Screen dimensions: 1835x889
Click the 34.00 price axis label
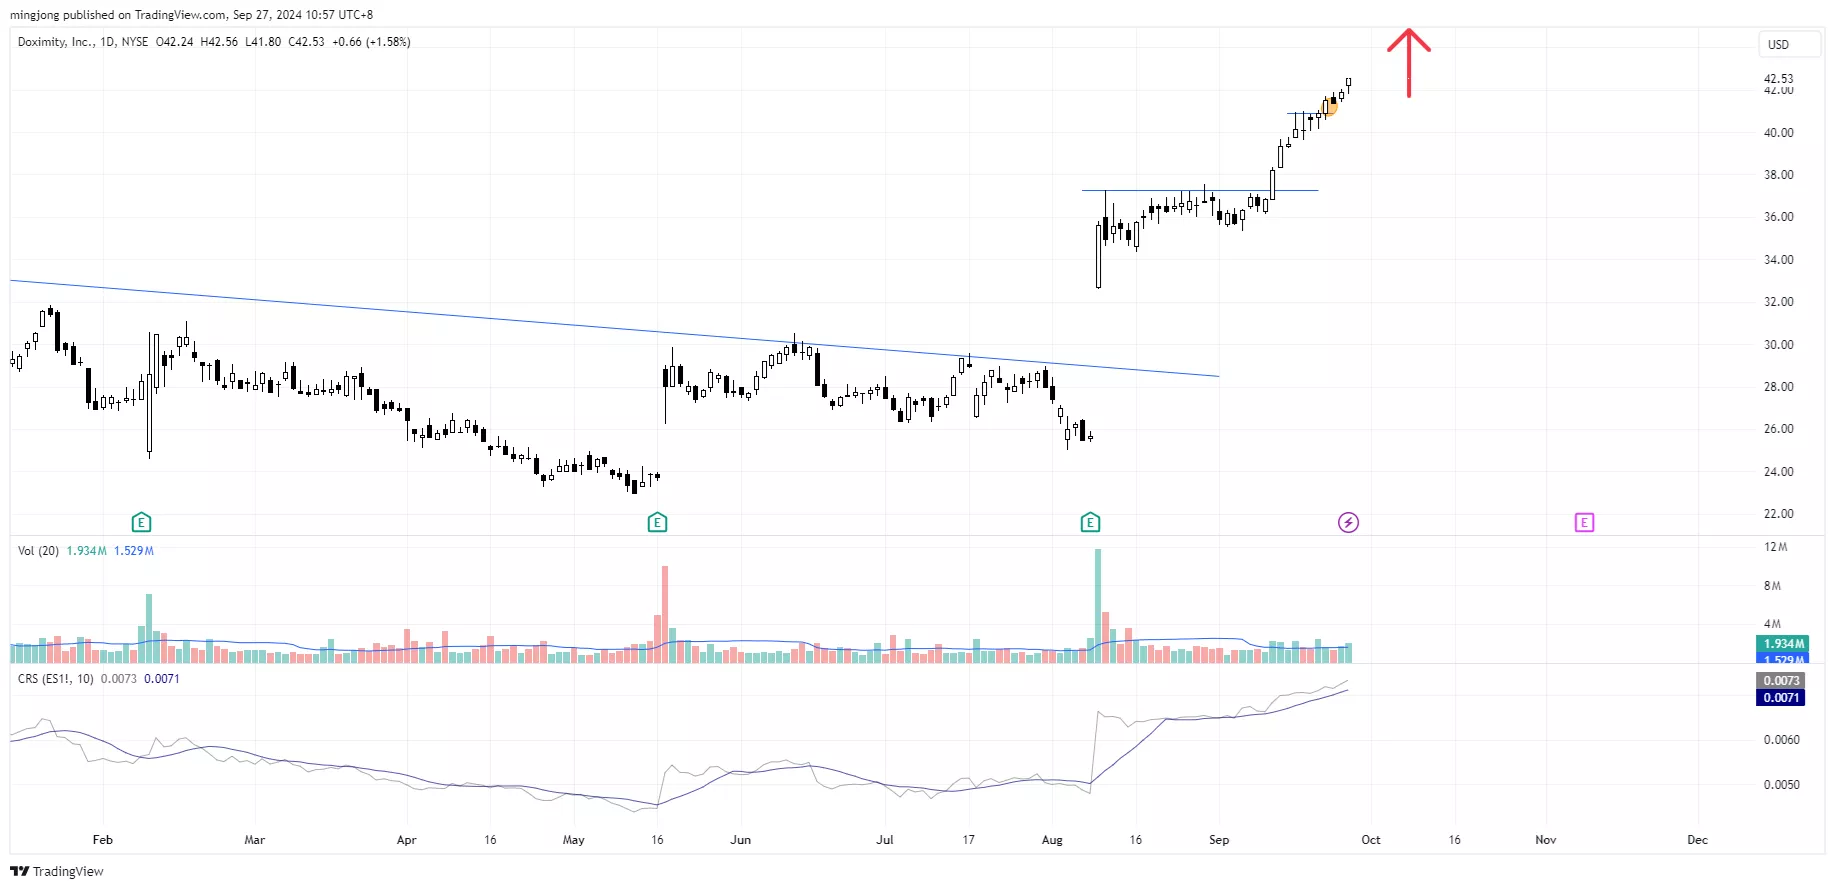point(1778,260)
